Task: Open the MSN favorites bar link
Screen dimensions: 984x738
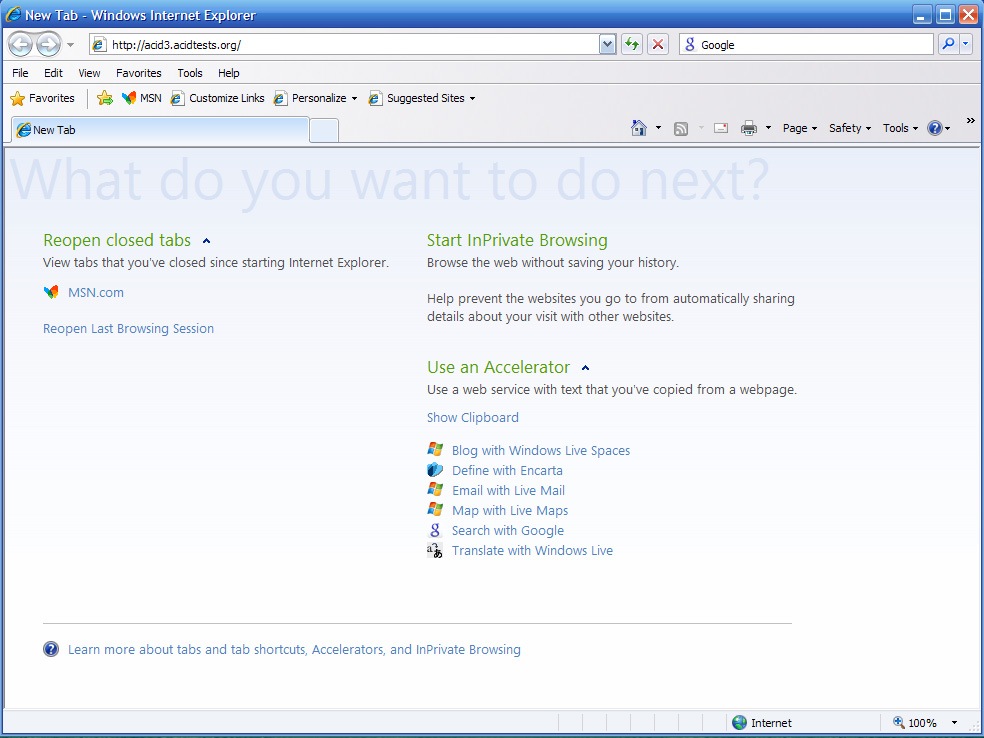Action: [142, 98]
